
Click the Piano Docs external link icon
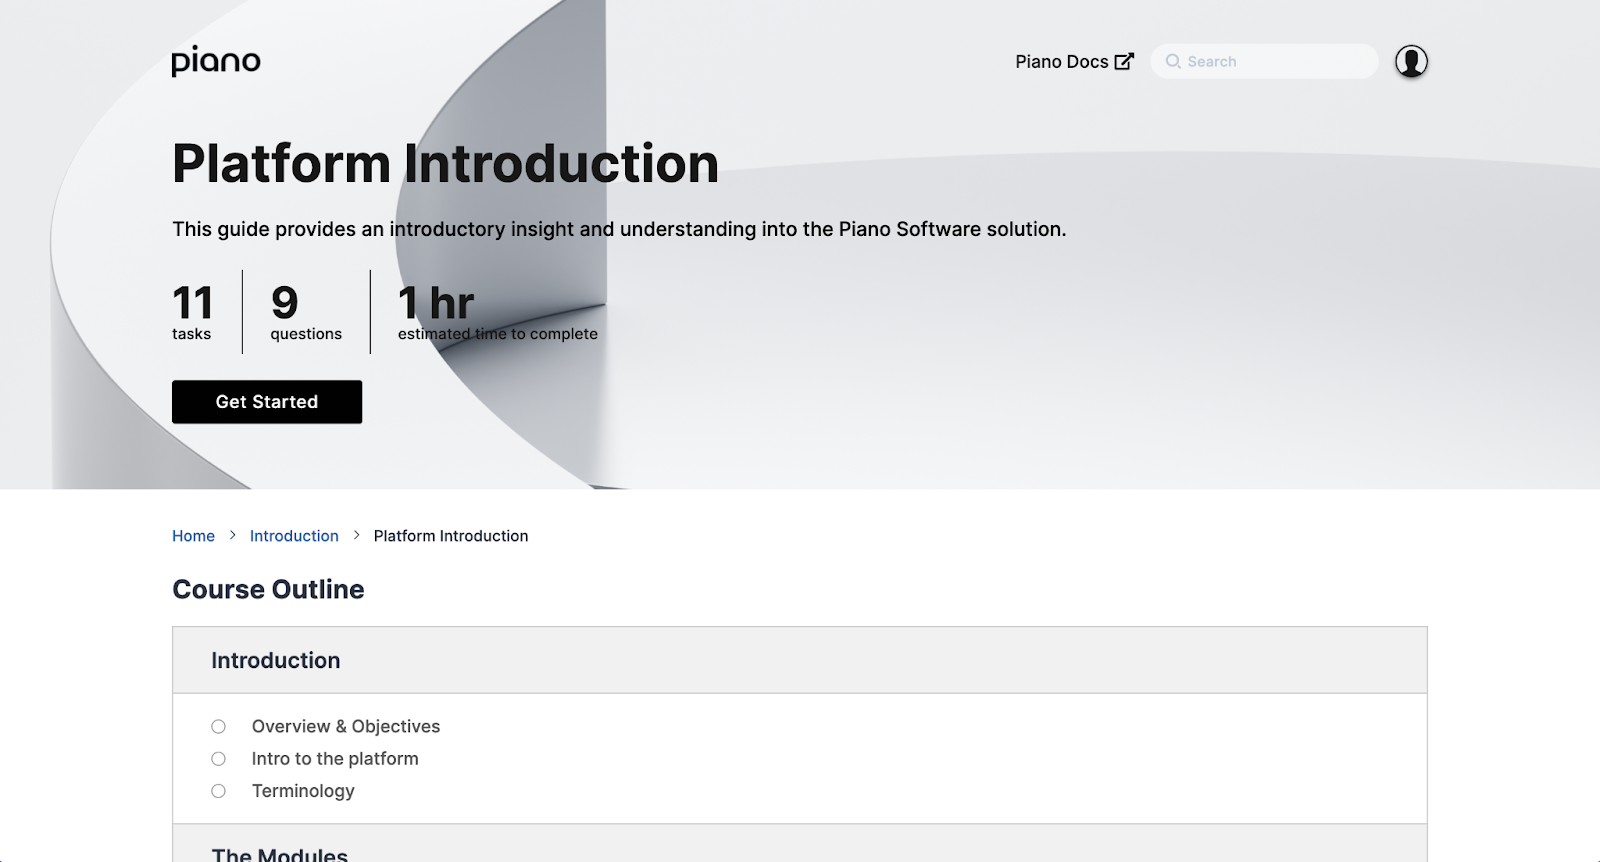tap(1124, 61)
